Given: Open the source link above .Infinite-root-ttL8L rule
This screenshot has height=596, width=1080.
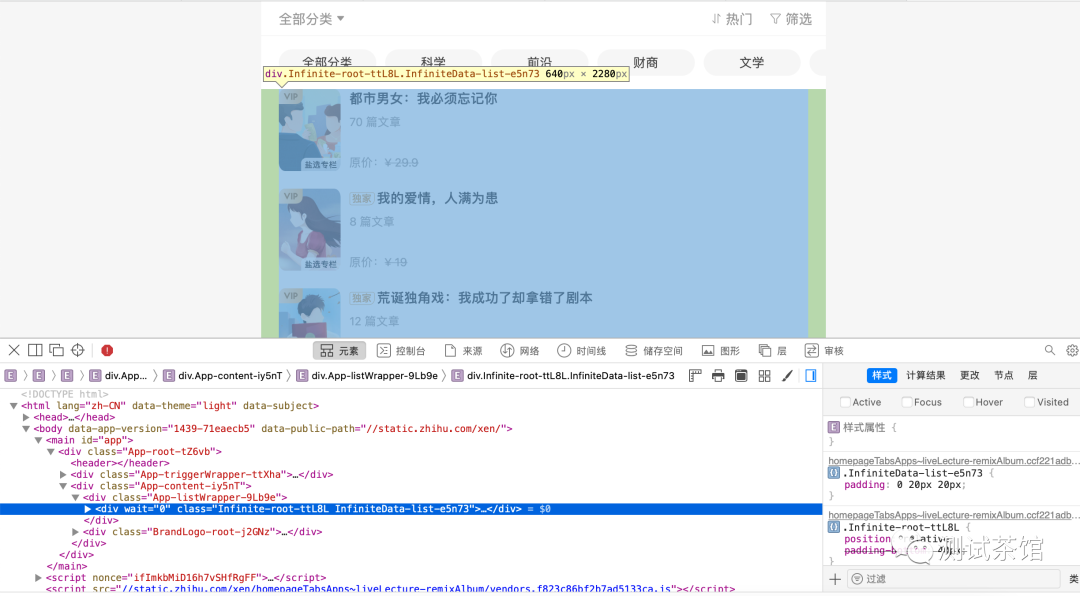Looking at the screenshot, I should point(953,515).
